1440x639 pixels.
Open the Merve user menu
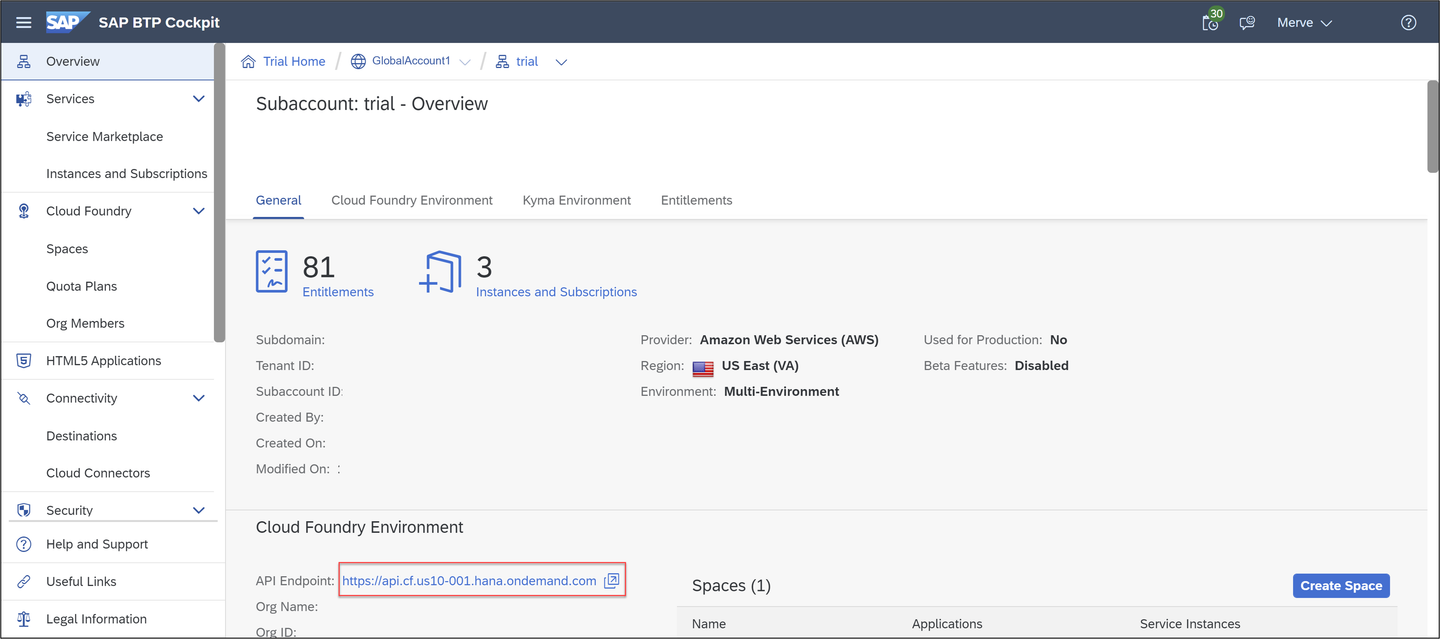(x=1304, y=22)
